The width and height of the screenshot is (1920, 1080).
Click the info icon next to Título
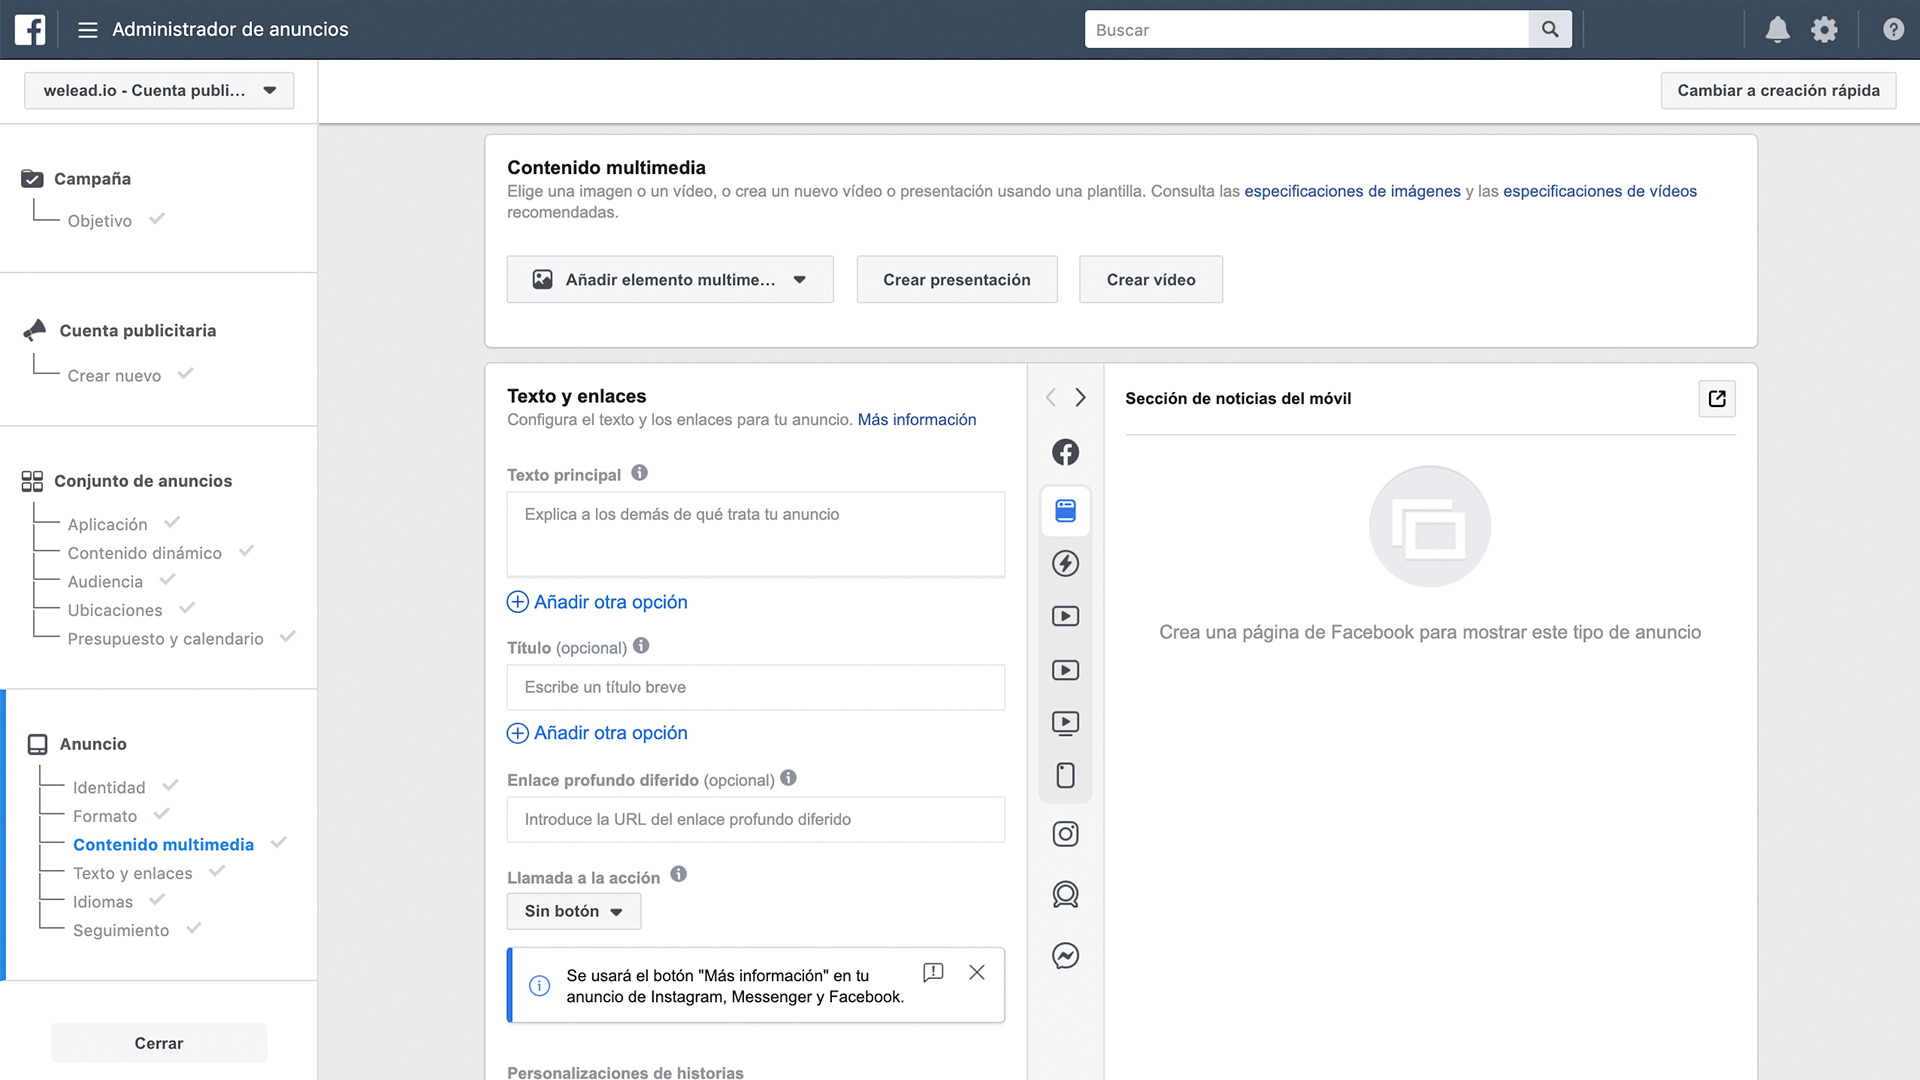click(x=641, y=646)
